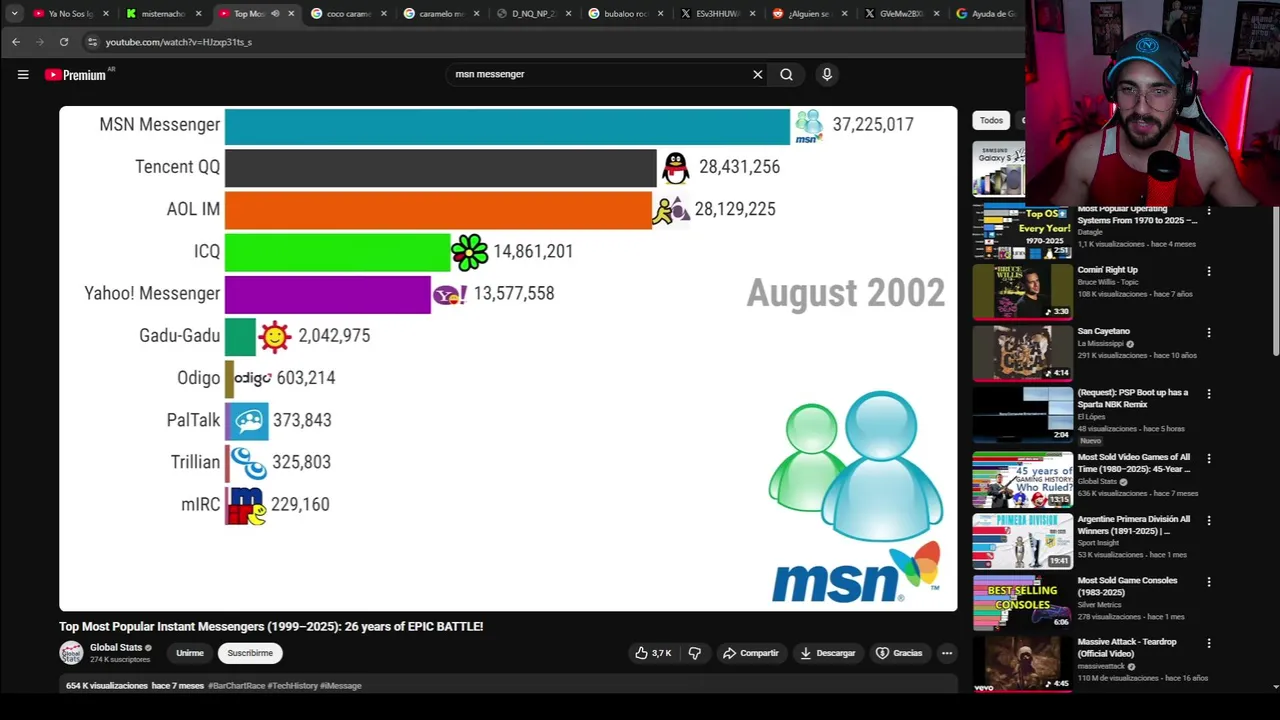The image size is (1280, 720).
Task: Close the 'Ya No Sos Ig' tab
Action: [105, 14]
